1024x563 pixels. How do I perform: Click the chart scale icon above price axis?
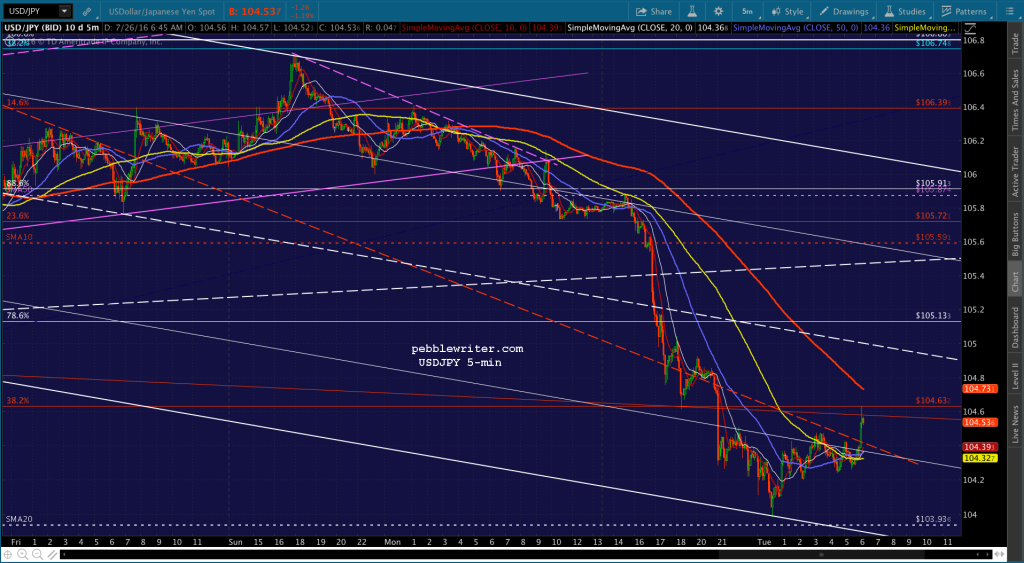pos(971,28)
